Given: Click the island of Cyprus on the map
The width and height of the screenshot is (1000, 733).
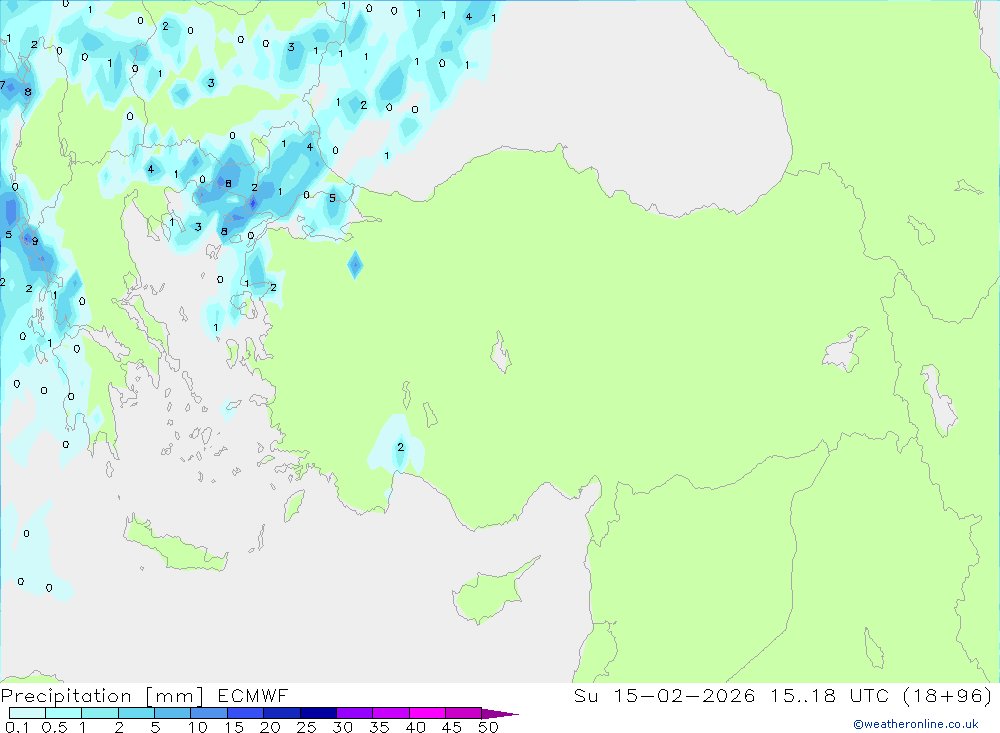Looking at the screenshot, I should (491, 592).
